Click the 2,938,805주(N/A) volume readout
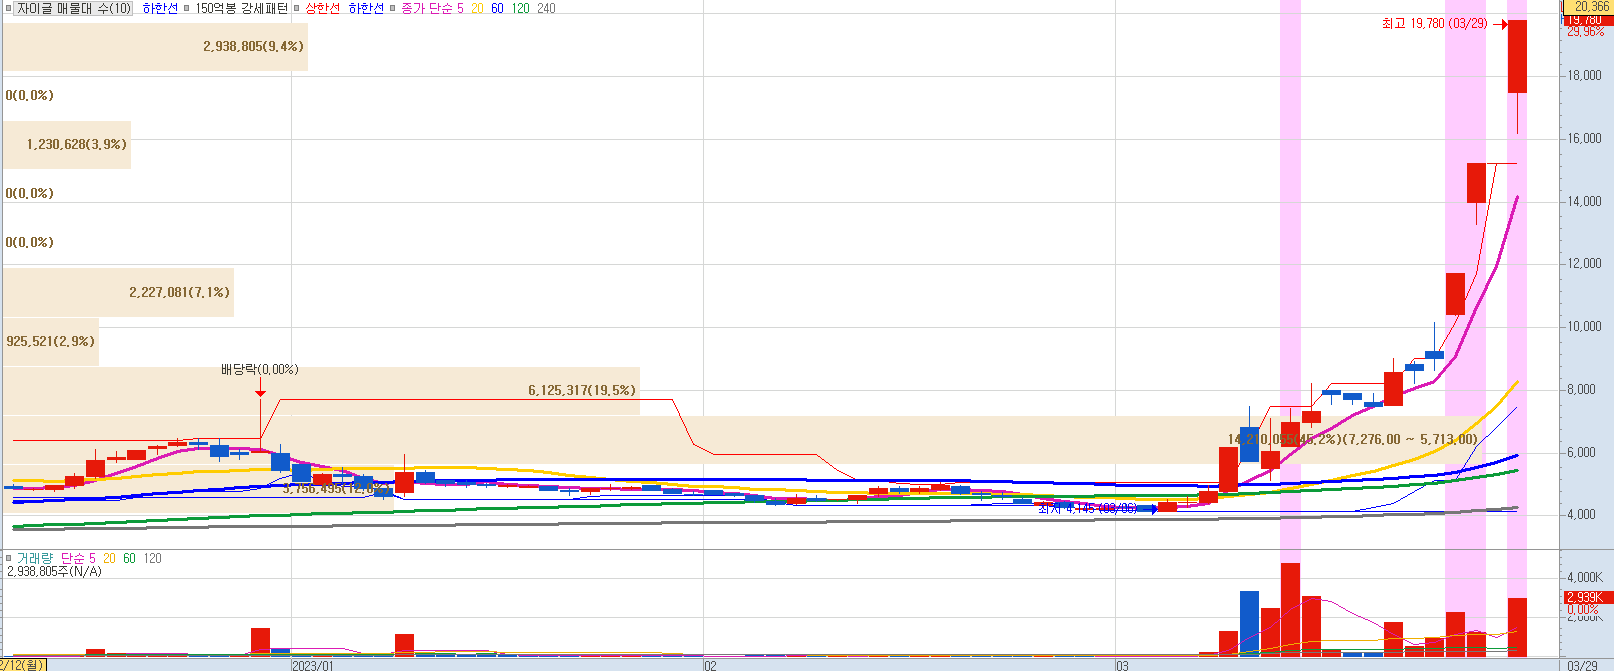 [54, 572]
